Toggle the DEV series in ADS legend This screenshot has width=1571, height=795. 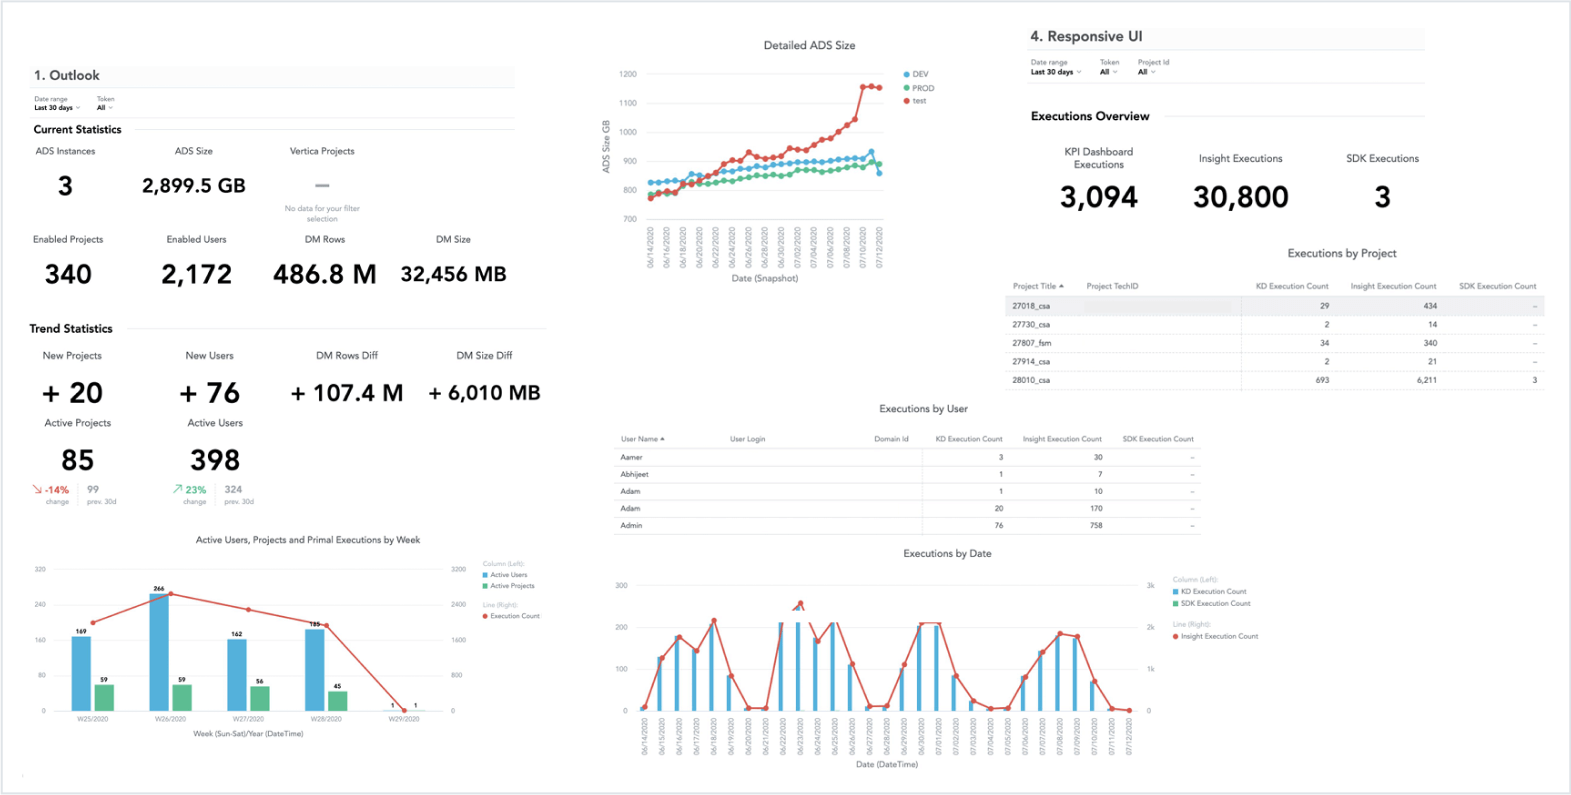916,74
